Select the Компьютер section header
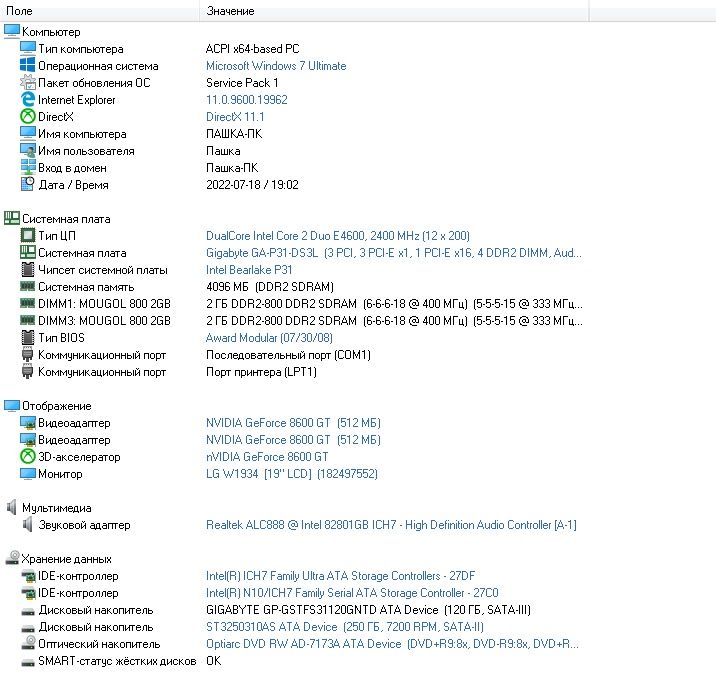The width and height of the screenshot is (716, 680). point(51,32)
